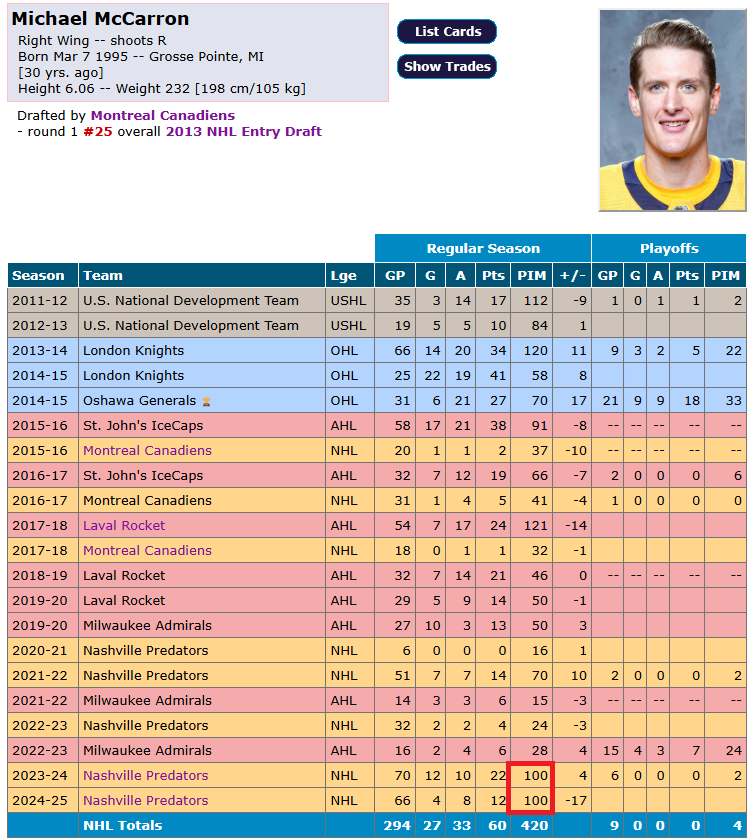Click the regular season +/- column header

[572, 275]
